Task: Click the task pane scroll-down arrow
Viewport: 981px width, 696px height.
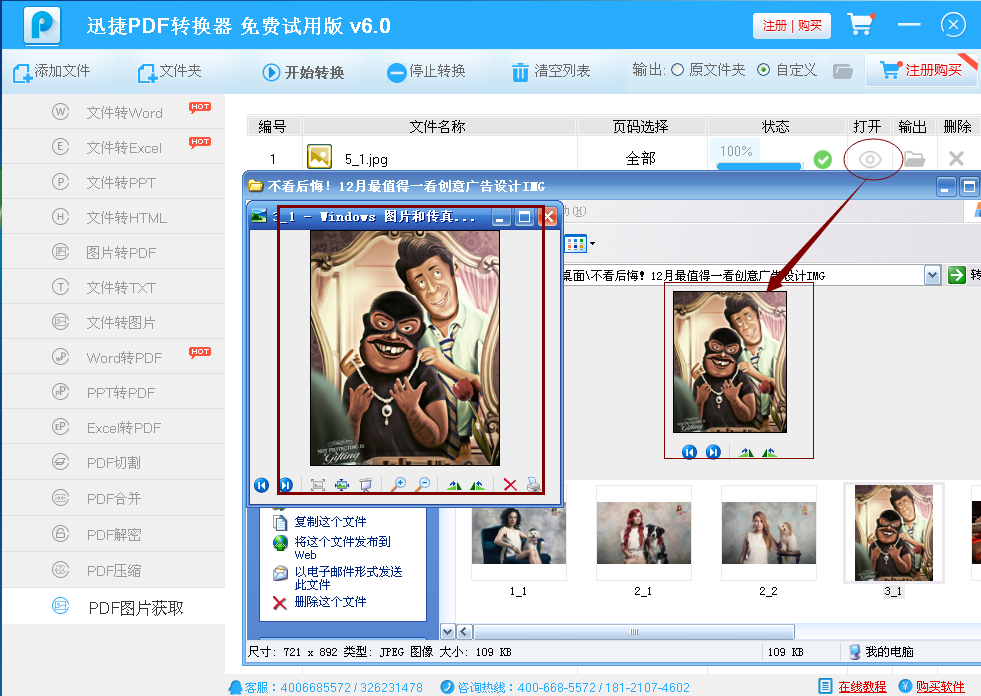Action: (x=447, y=631)
